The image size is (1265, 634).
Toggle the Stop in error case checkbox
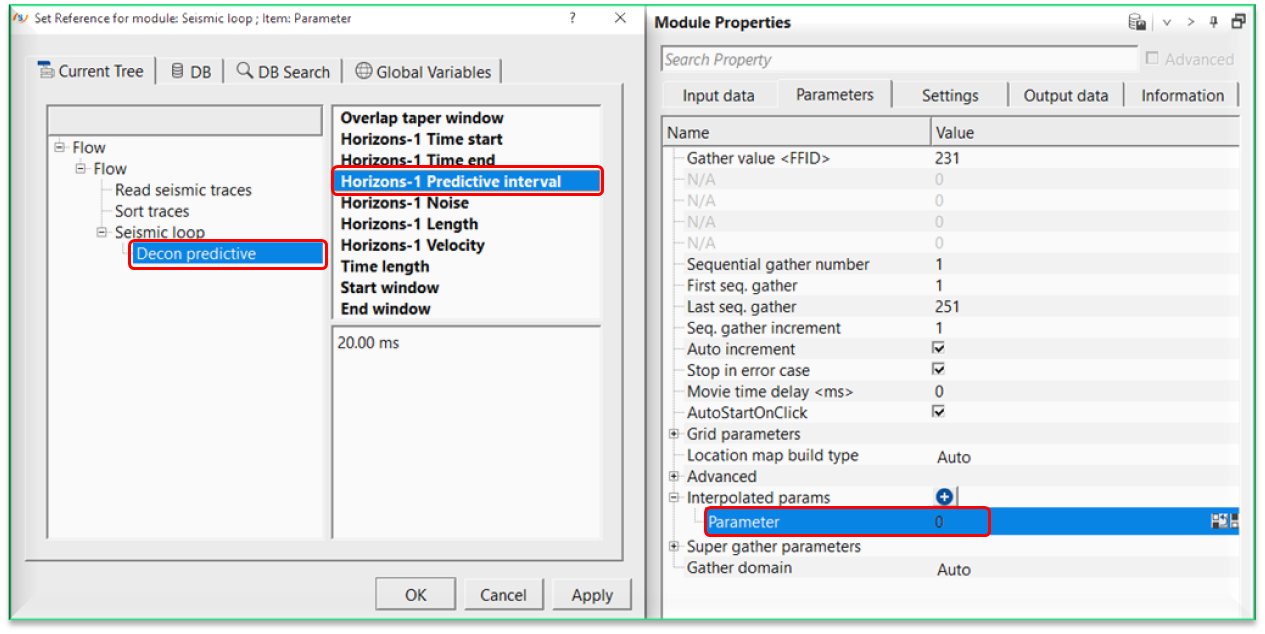pos(938,369)
